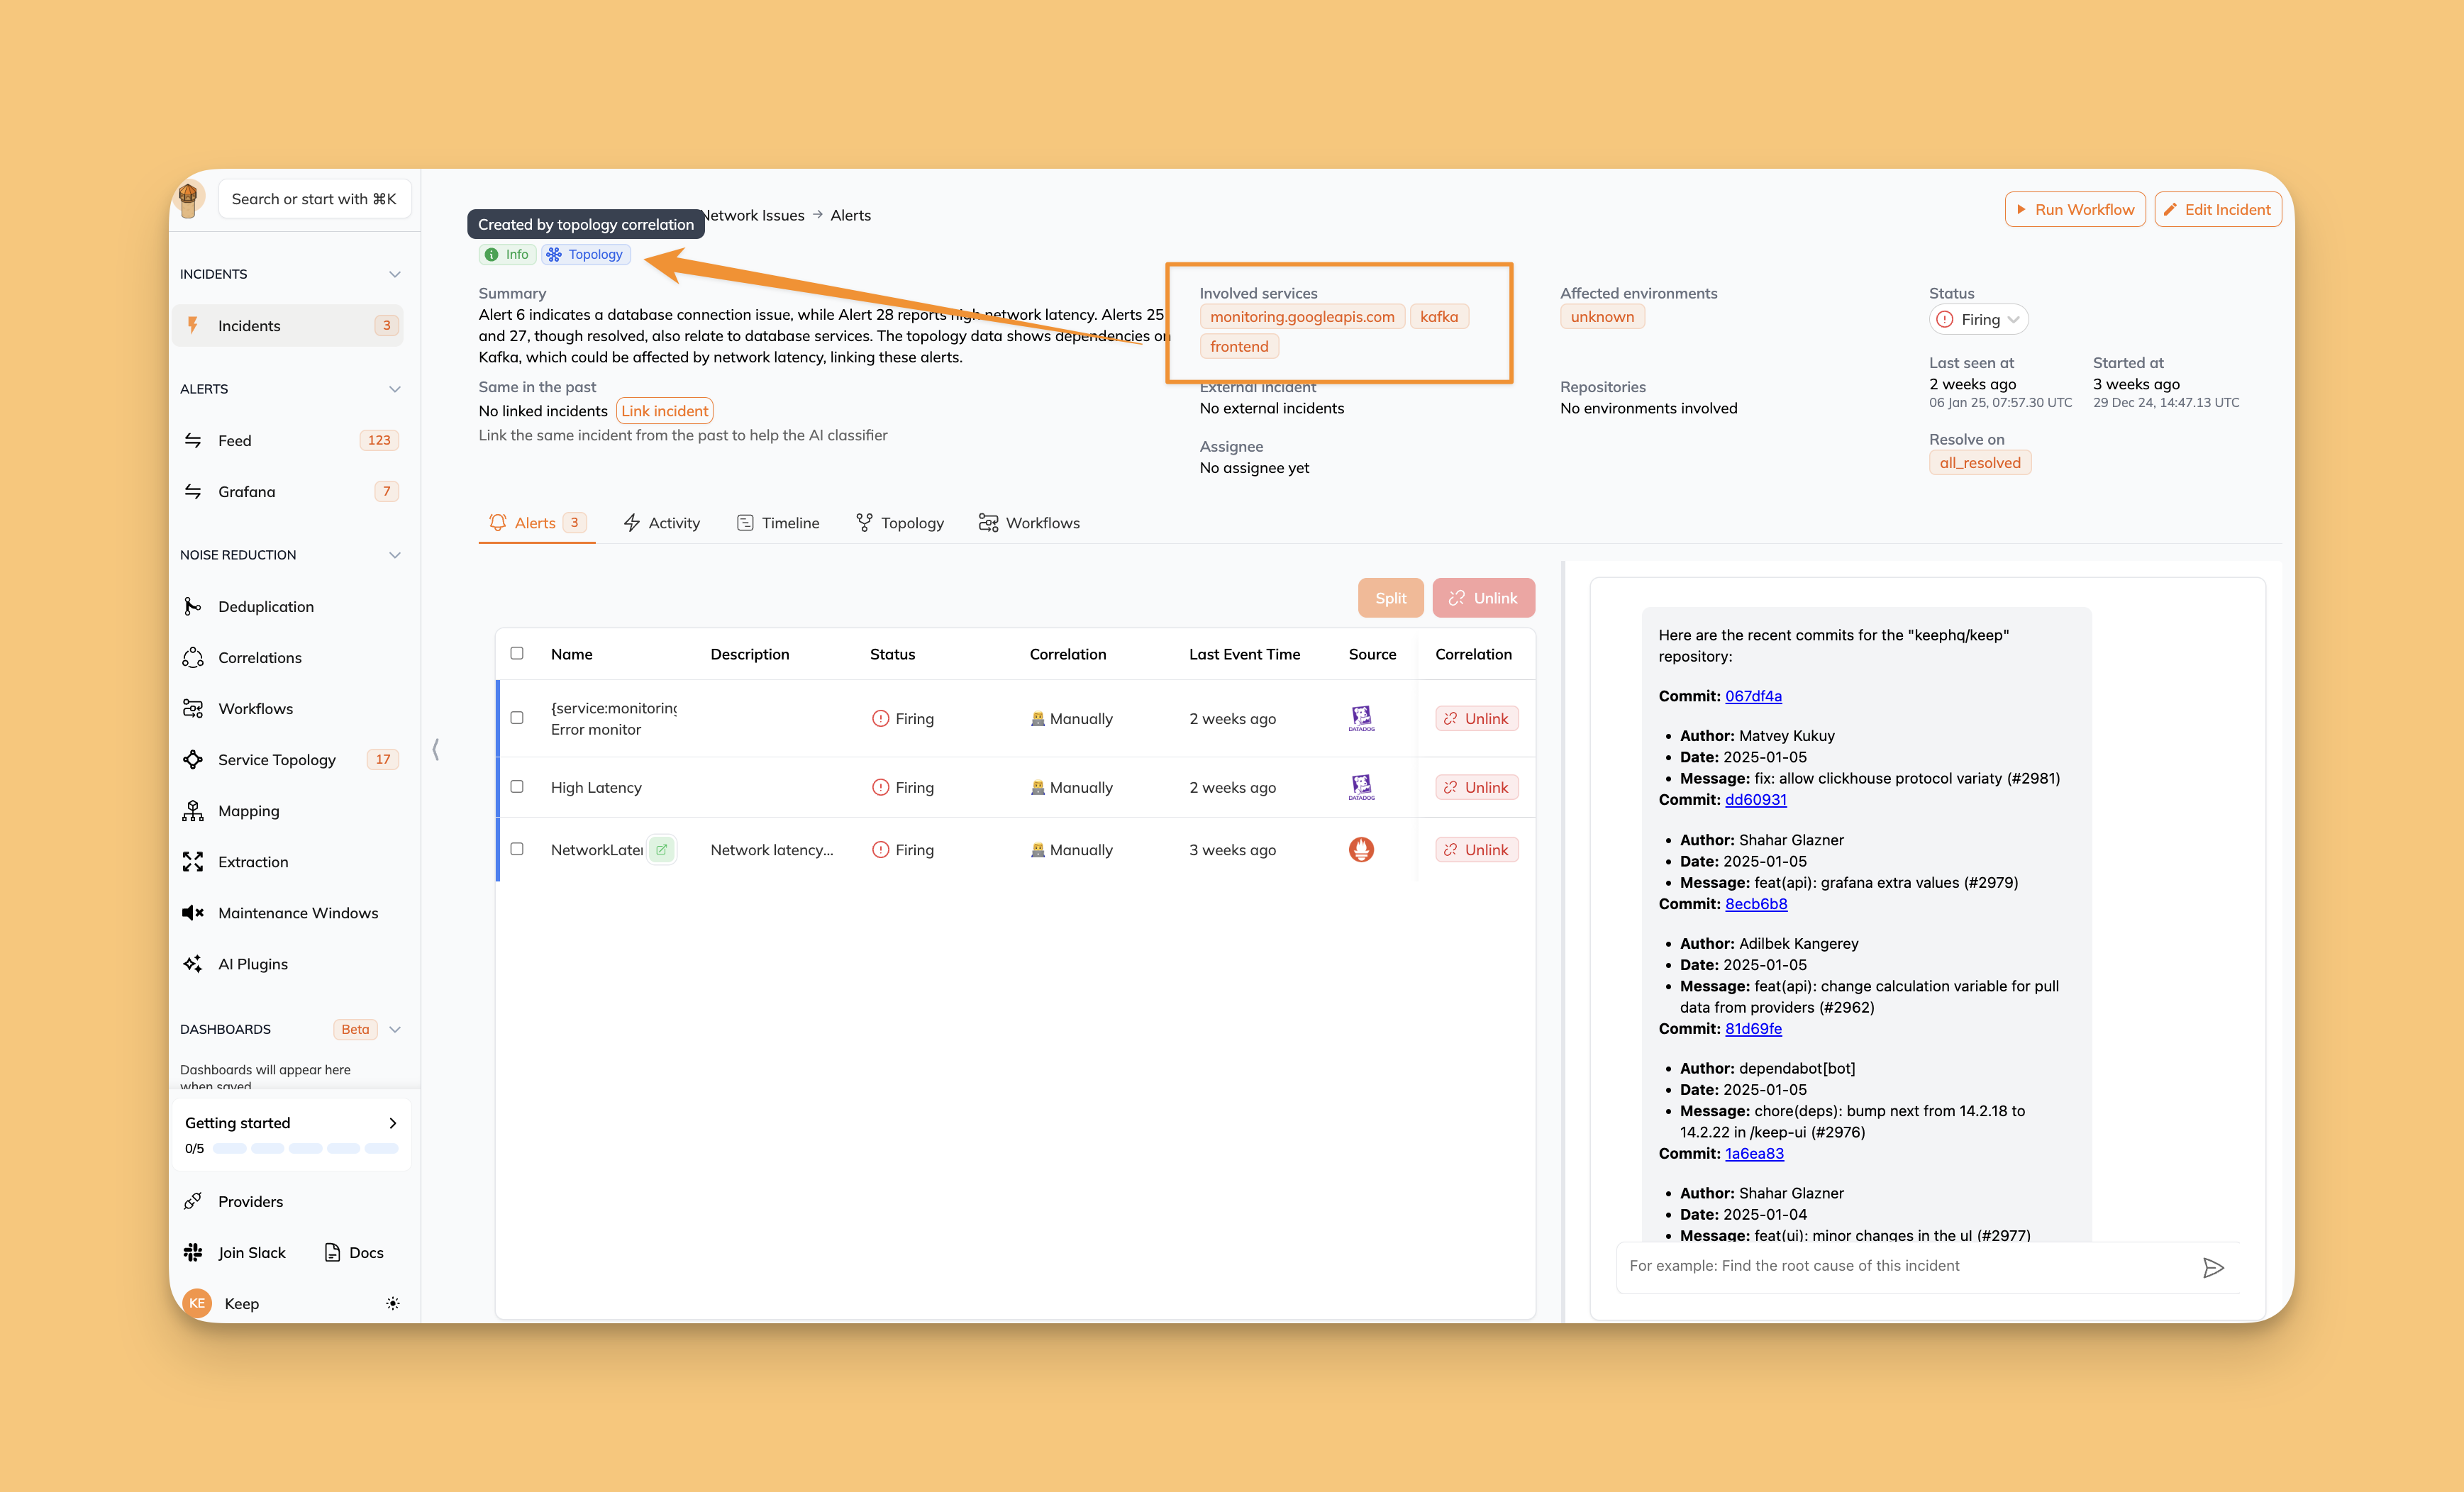Open commit link 1a6ea83
2464x1492 pixels.
(x=1754, y=1153)
